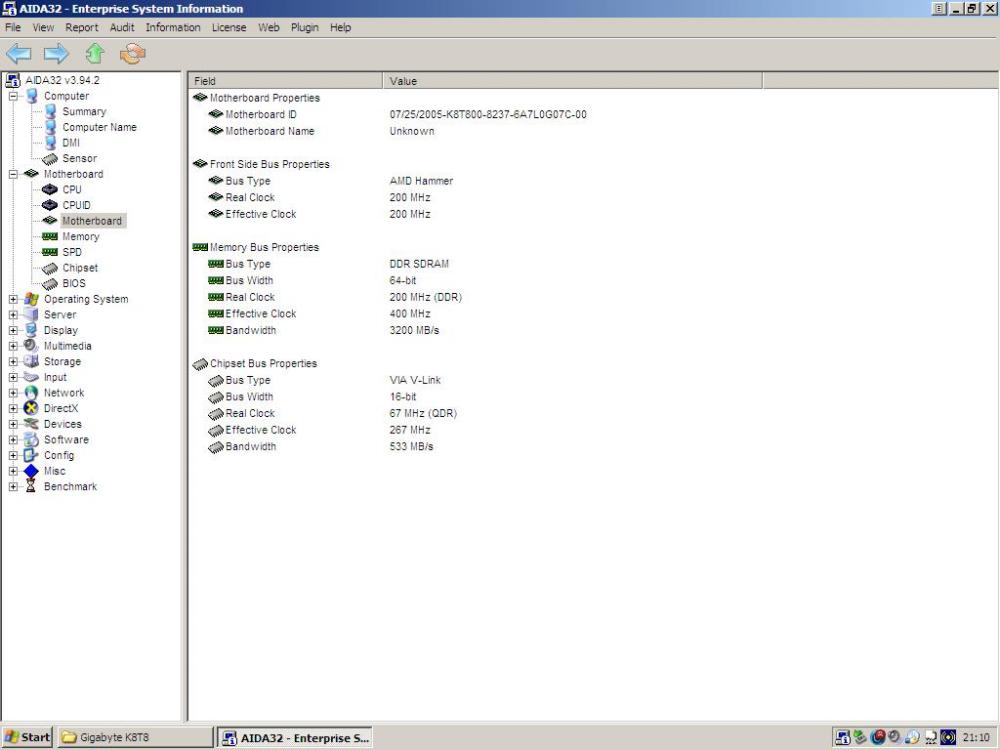
Task: Open the Audit menu
Action: [x=122, y=28]
